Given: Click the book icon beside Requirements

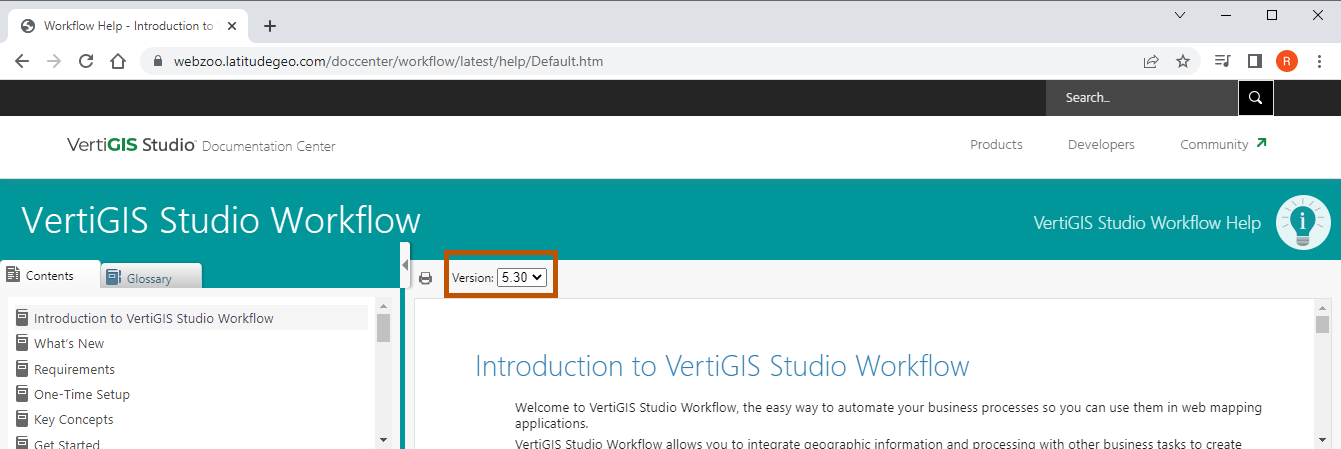Looking at the screenshot, I should point(22,368).
